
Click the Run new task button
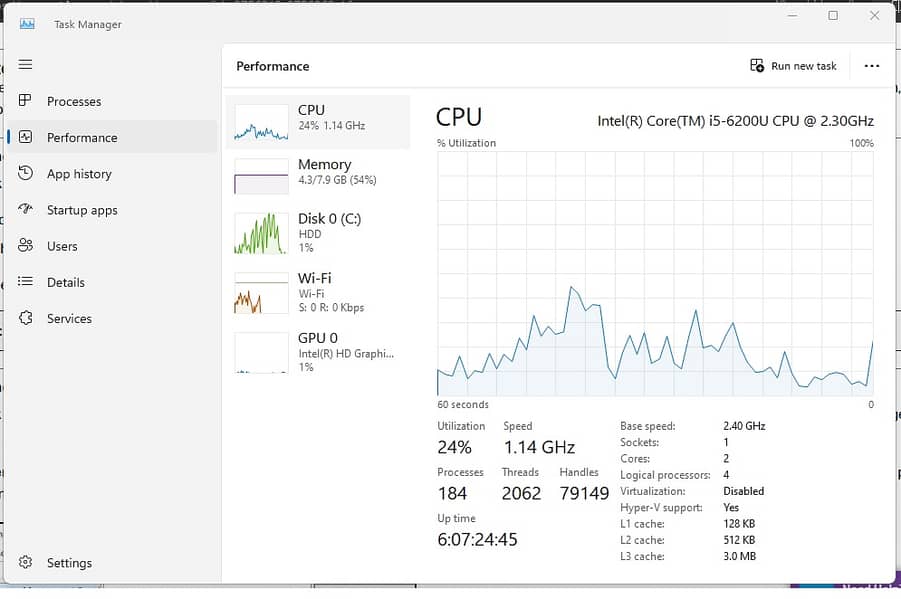[793, 66]
